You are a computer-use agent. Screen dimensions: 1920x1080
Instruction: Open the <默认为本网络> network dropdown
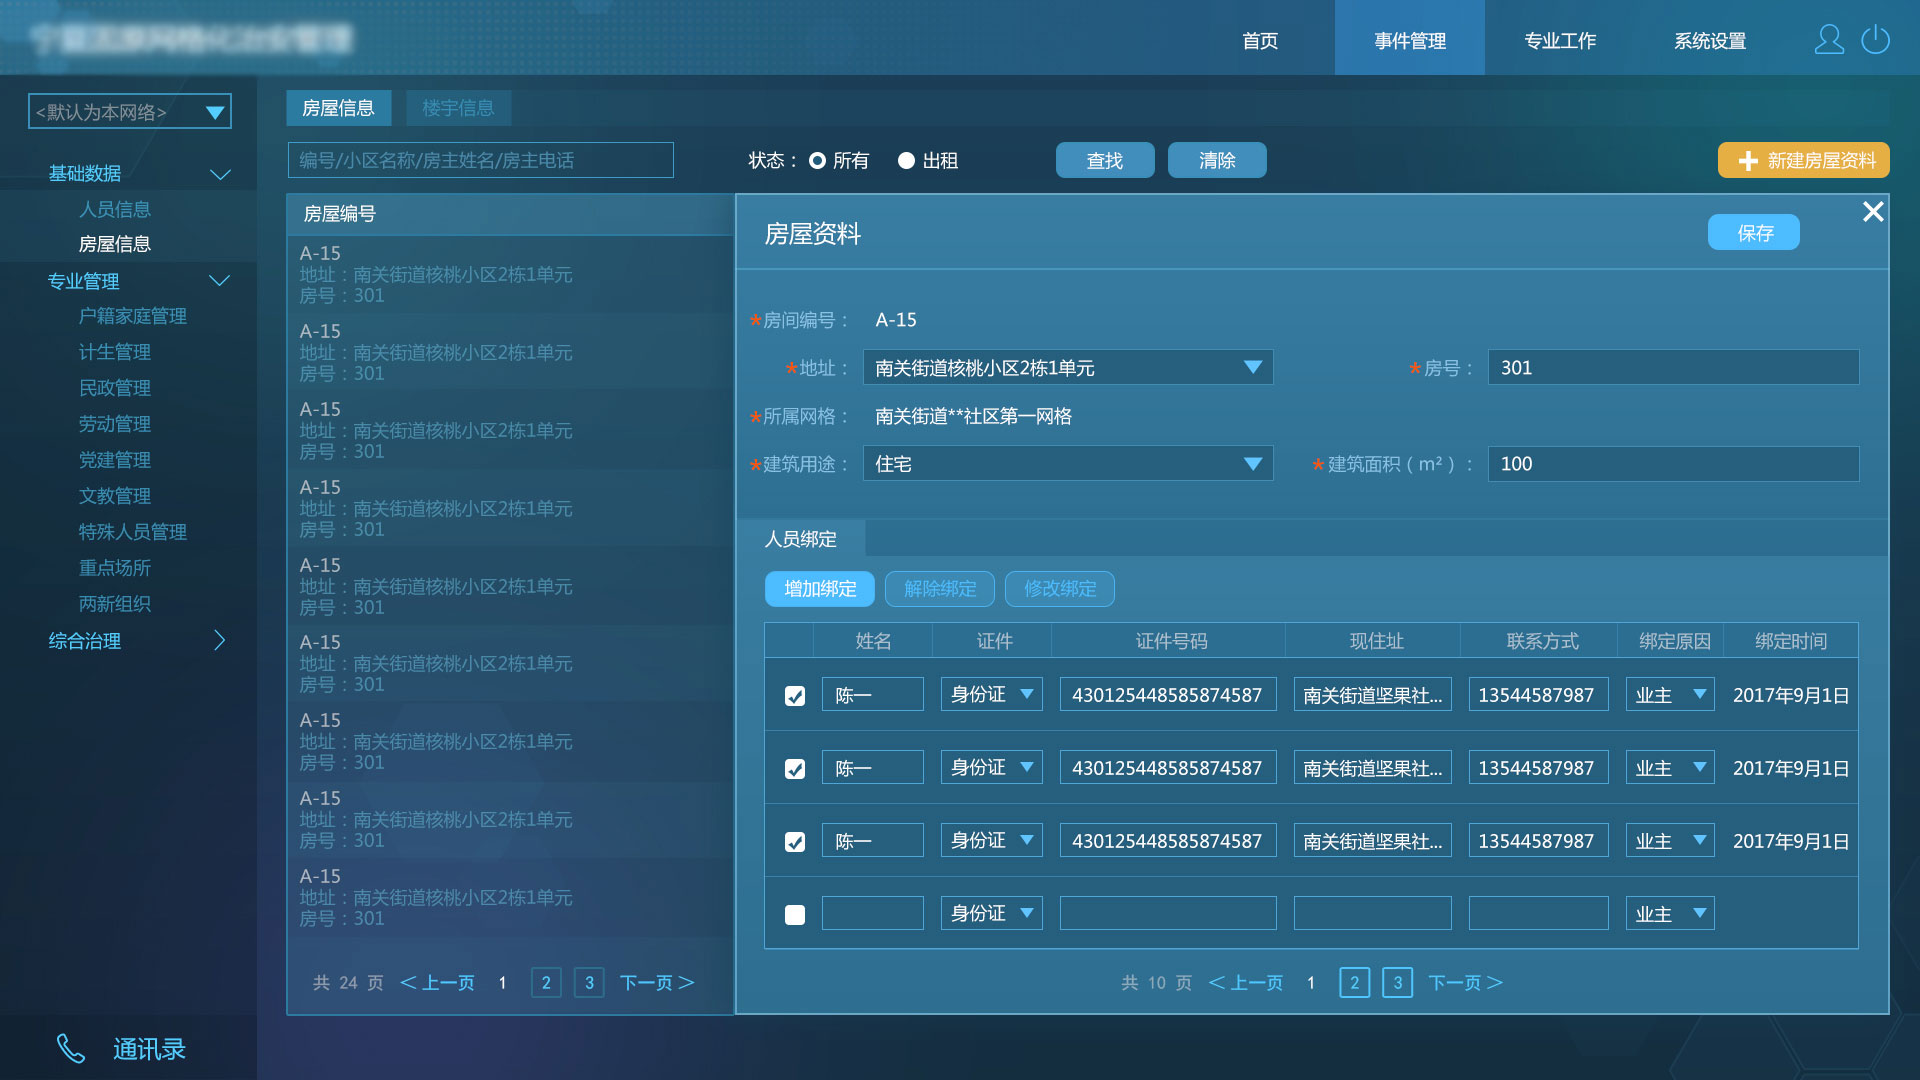pos(130,111)
